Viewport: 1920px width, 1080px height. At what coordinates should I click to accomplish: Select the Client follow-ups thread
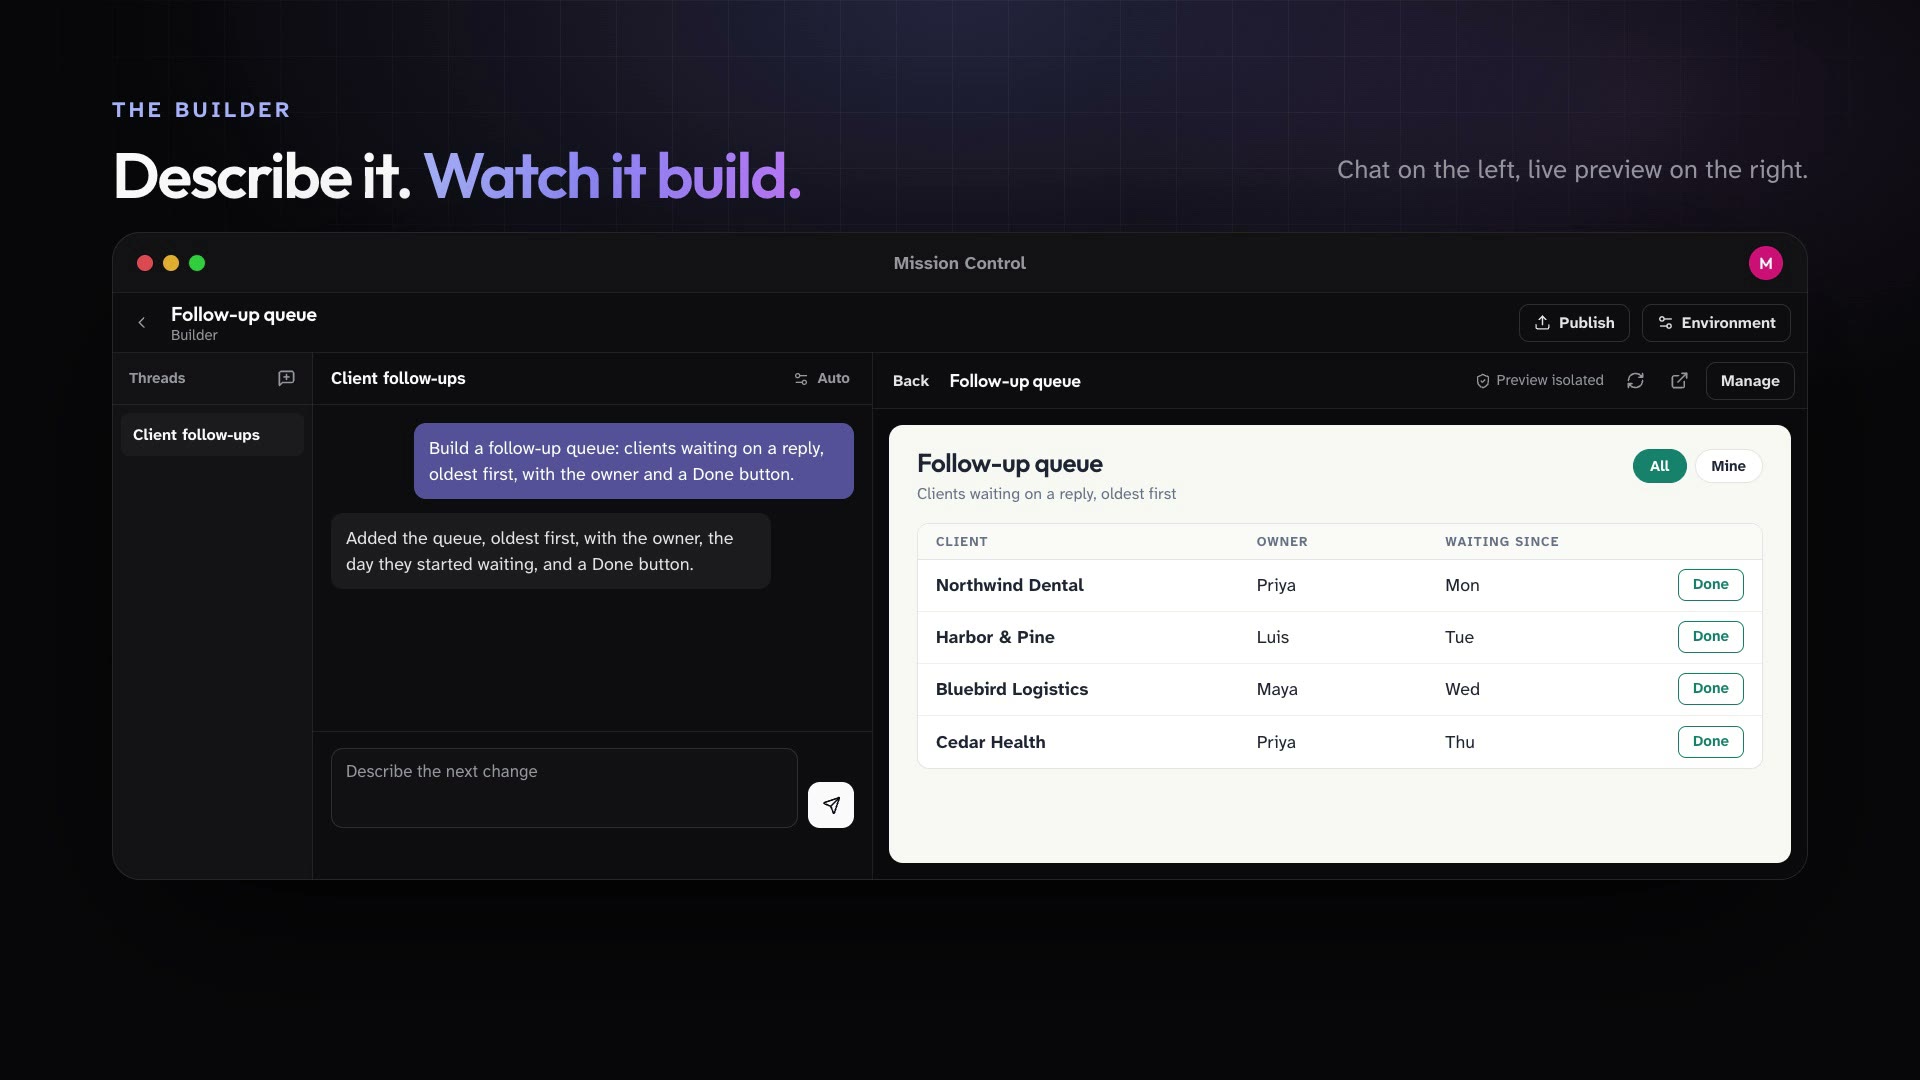(x=212, y=435)
